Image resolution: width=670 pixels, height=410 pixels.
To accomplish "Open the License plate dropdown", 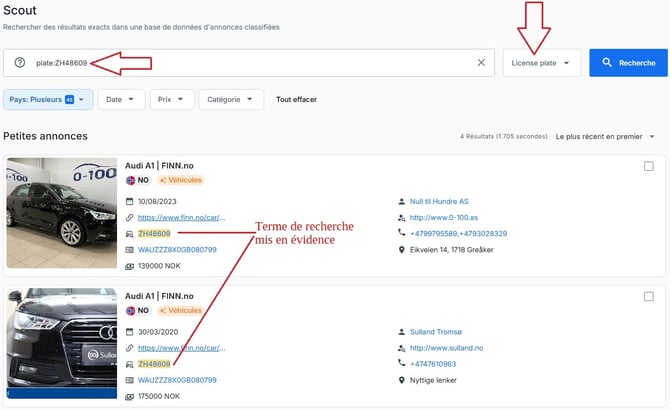I will [542, 63].
